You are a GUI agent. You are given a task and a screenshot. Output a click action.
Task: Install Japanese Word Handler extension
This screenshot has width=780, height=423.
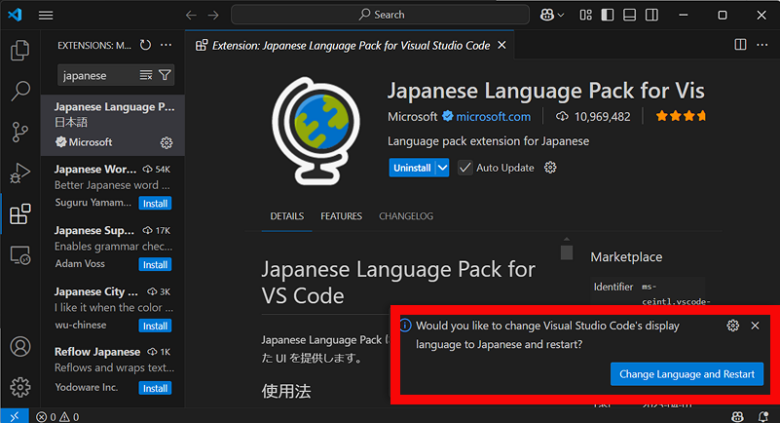(x=155, y=204)
